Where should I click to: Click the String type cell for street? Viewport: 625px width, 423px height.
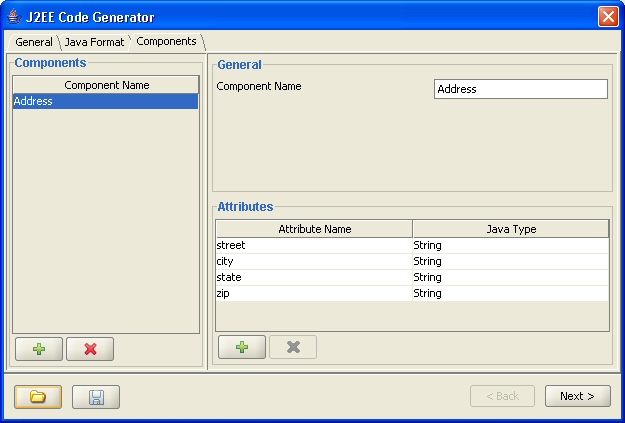[511, 245]
